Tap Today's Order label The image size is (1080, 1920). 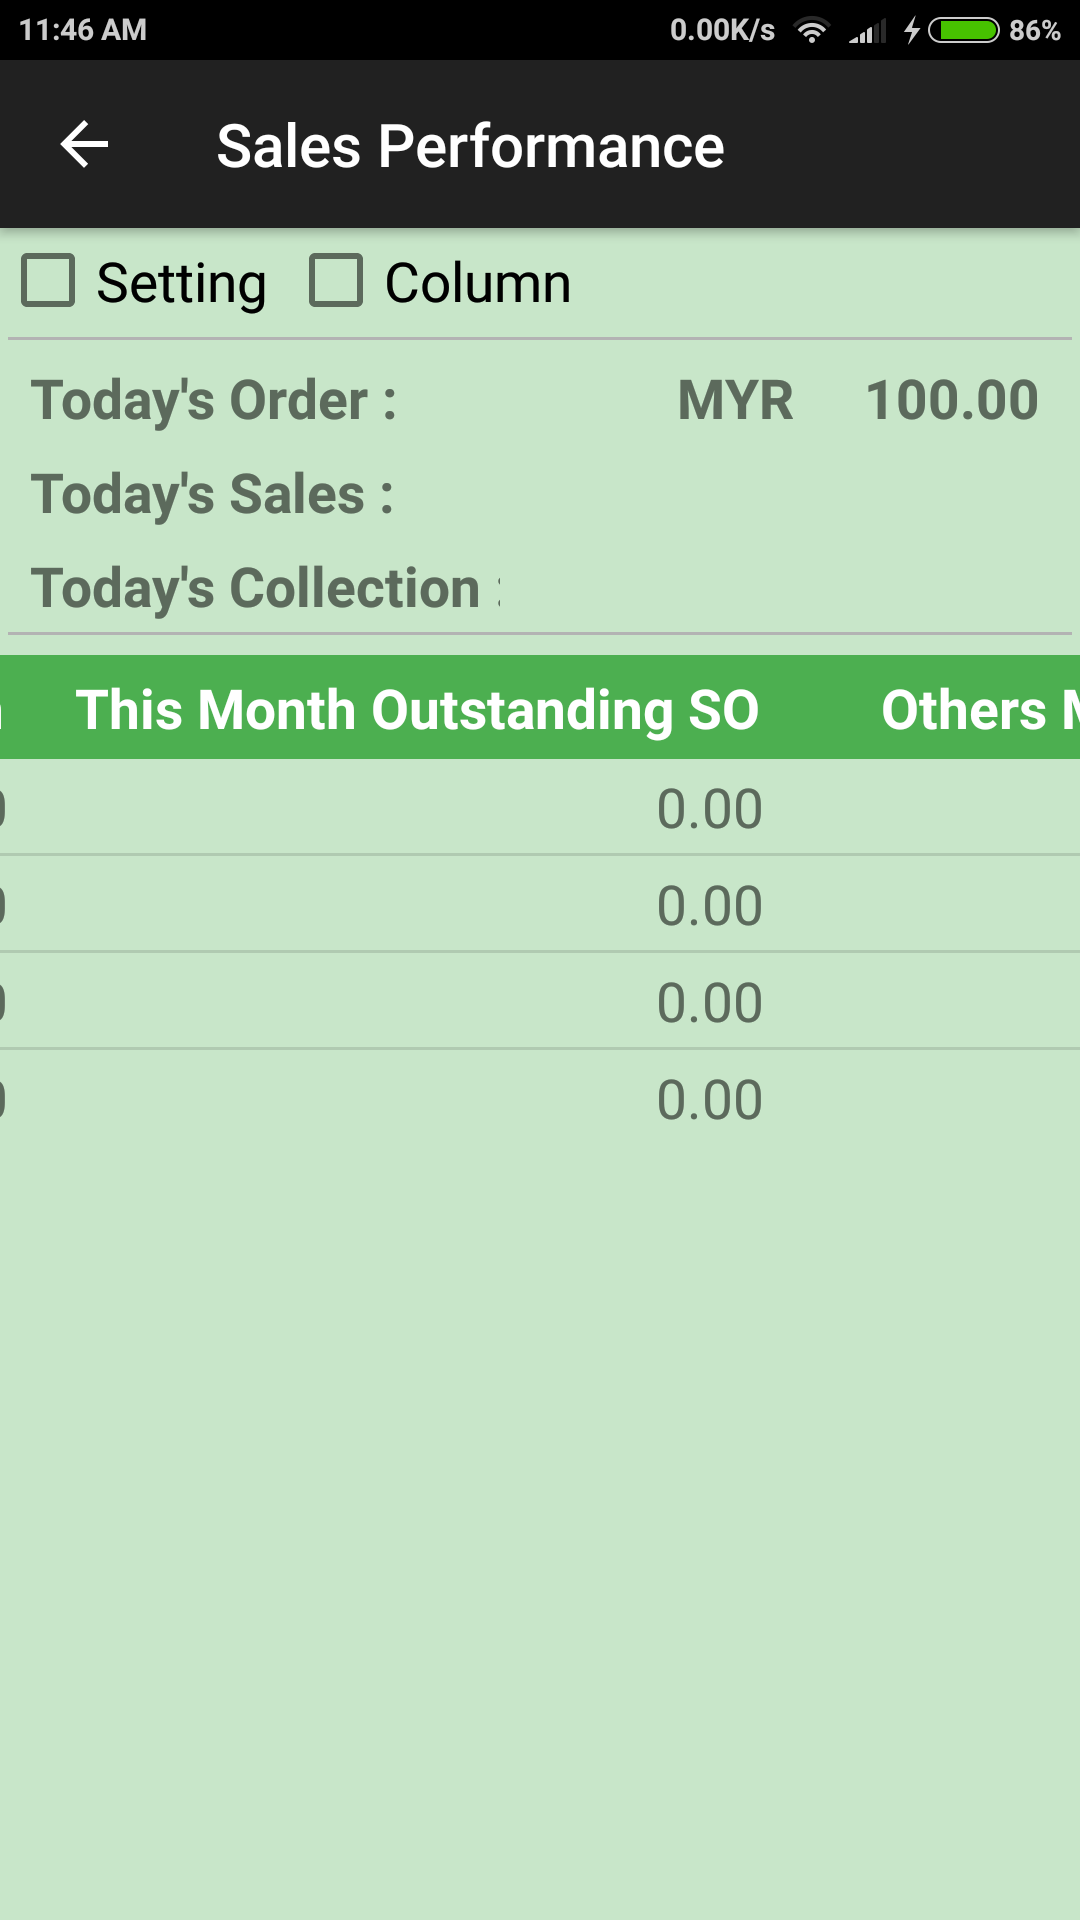point(214,400)
